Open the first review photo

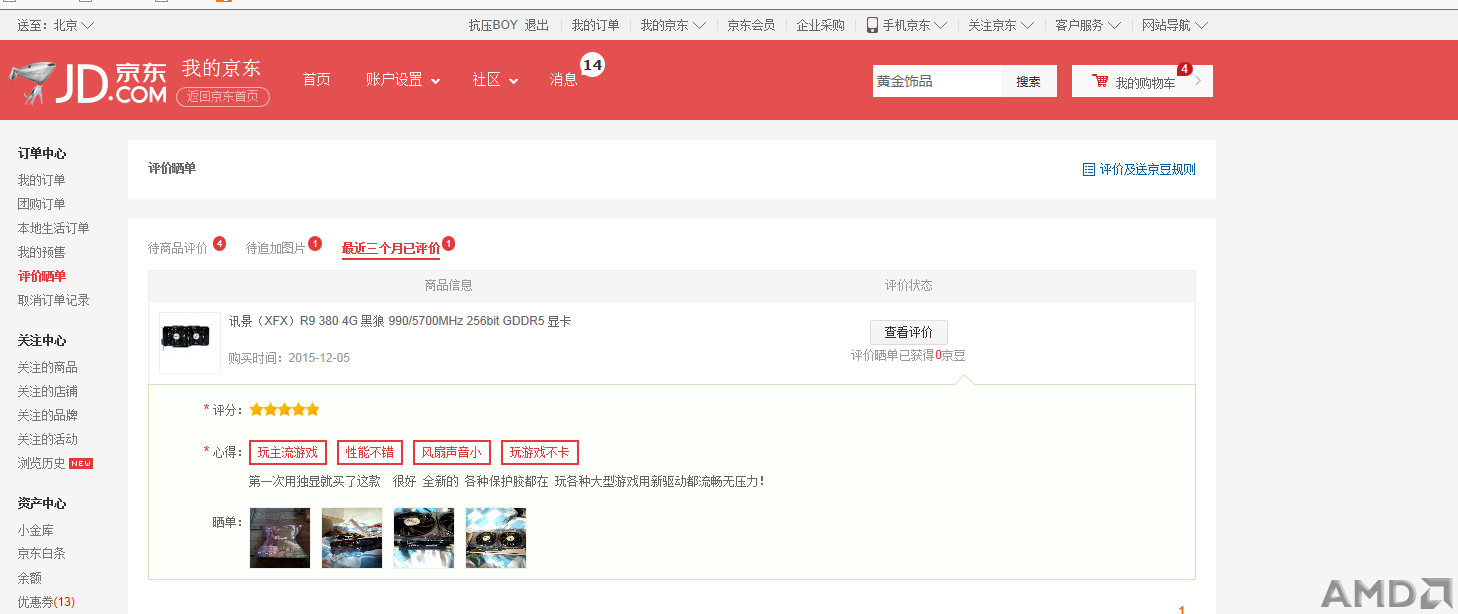(x=280, y=538)
